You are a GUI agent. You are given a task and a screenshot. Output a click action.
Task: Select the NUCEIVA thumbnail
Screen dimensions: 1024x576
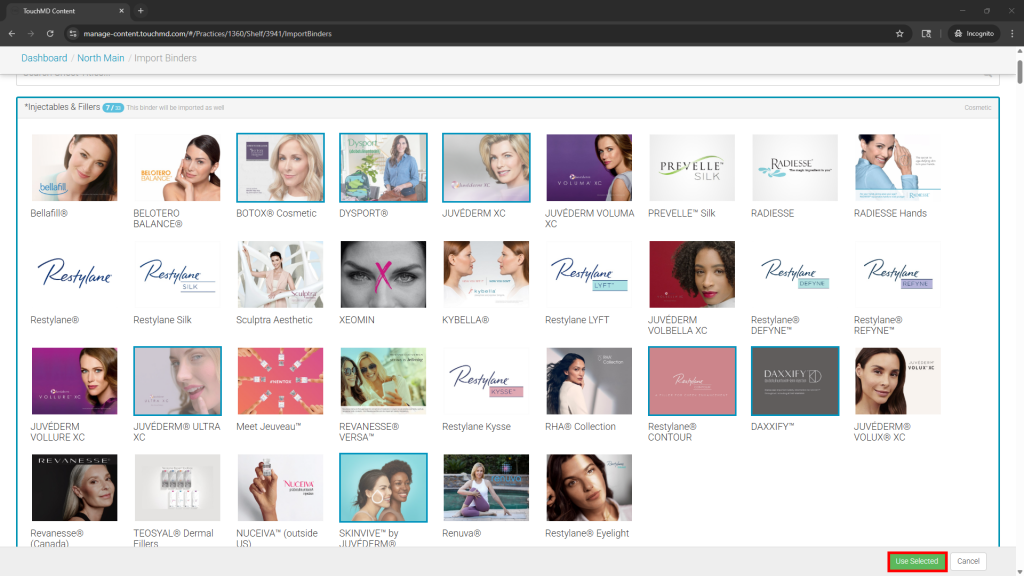(280, 488)
